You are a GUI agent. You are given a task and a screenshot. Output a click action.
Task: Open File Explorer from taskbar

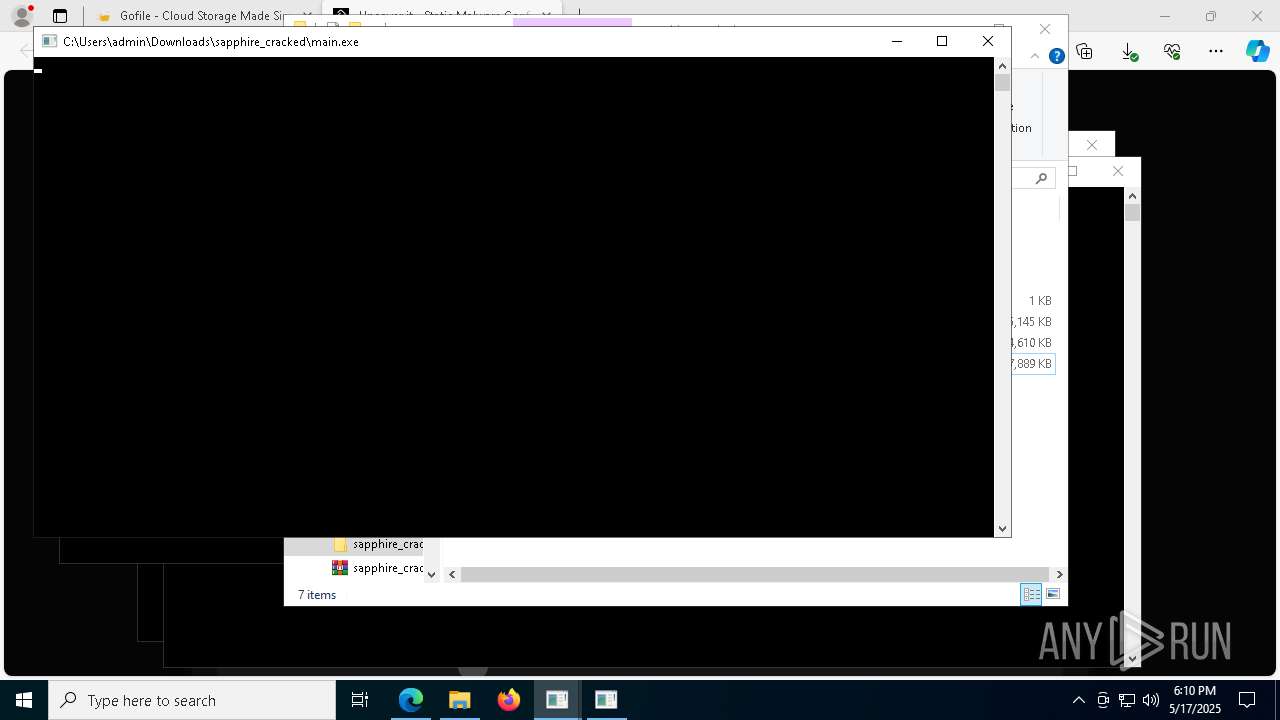[x=459, y=700]
